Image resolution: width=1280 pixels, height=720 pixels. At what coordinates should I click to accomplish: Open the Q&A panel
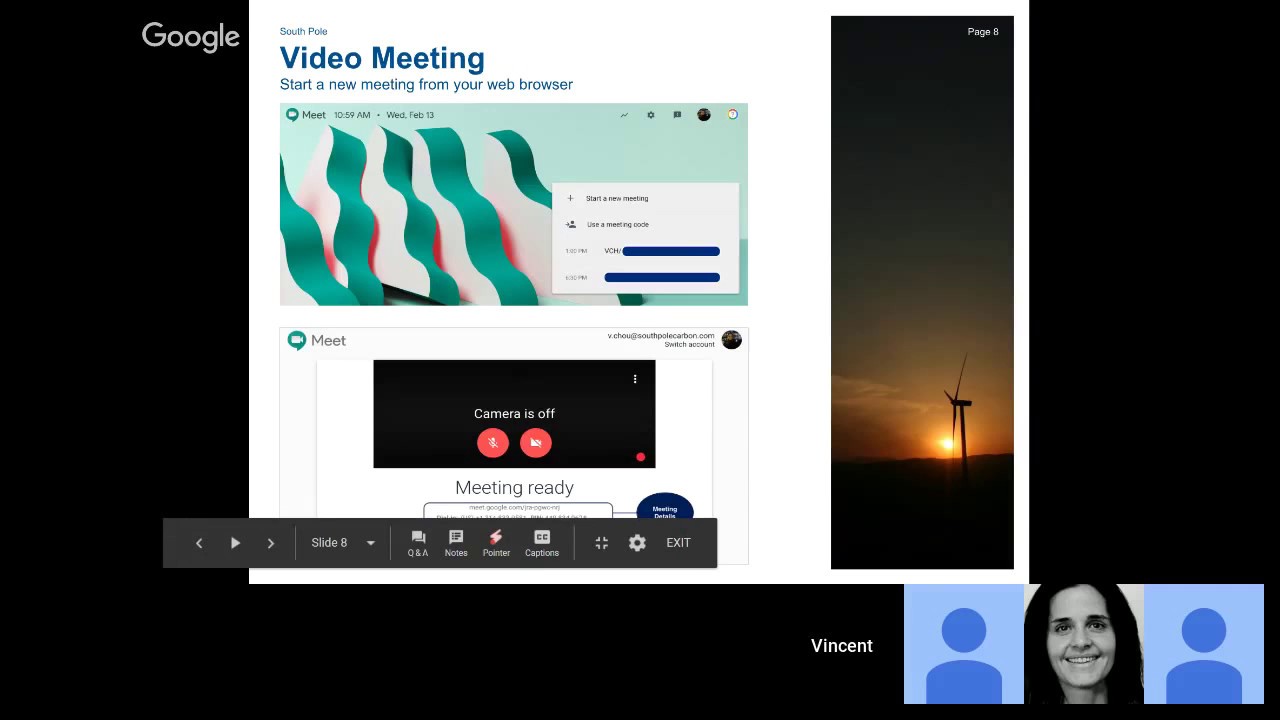click(x=418, y=543)
